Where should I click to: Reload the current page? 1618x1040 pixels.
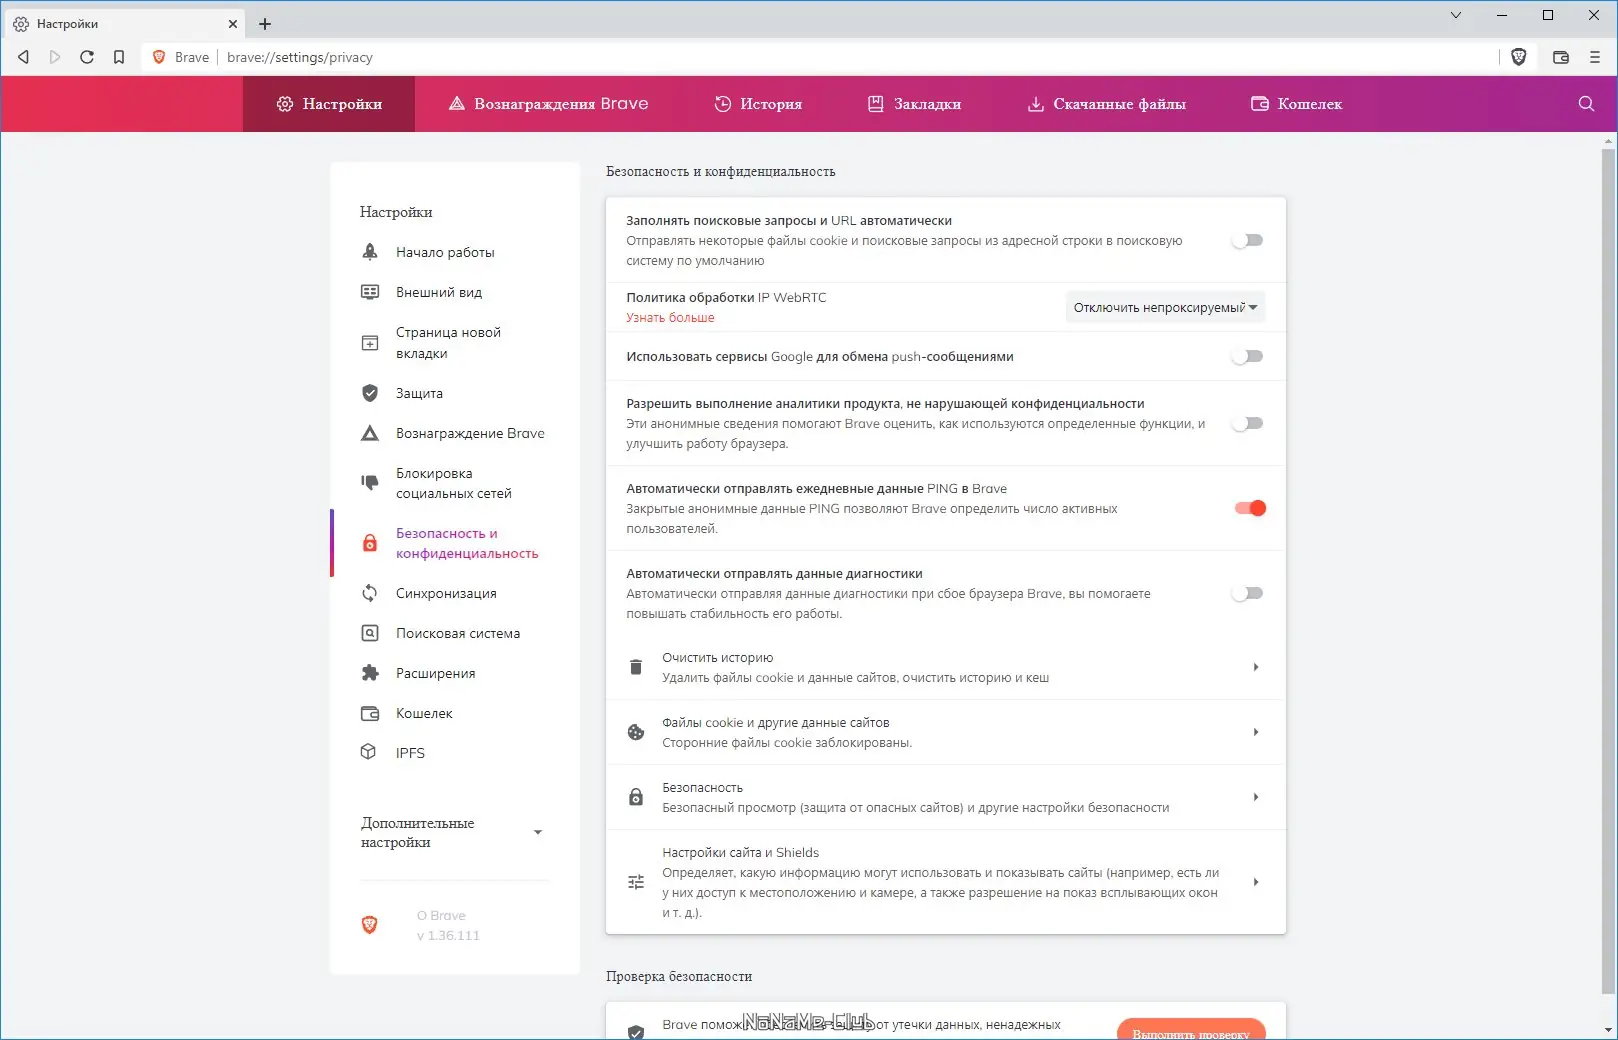pyautogui.click(x=87, y=57)
